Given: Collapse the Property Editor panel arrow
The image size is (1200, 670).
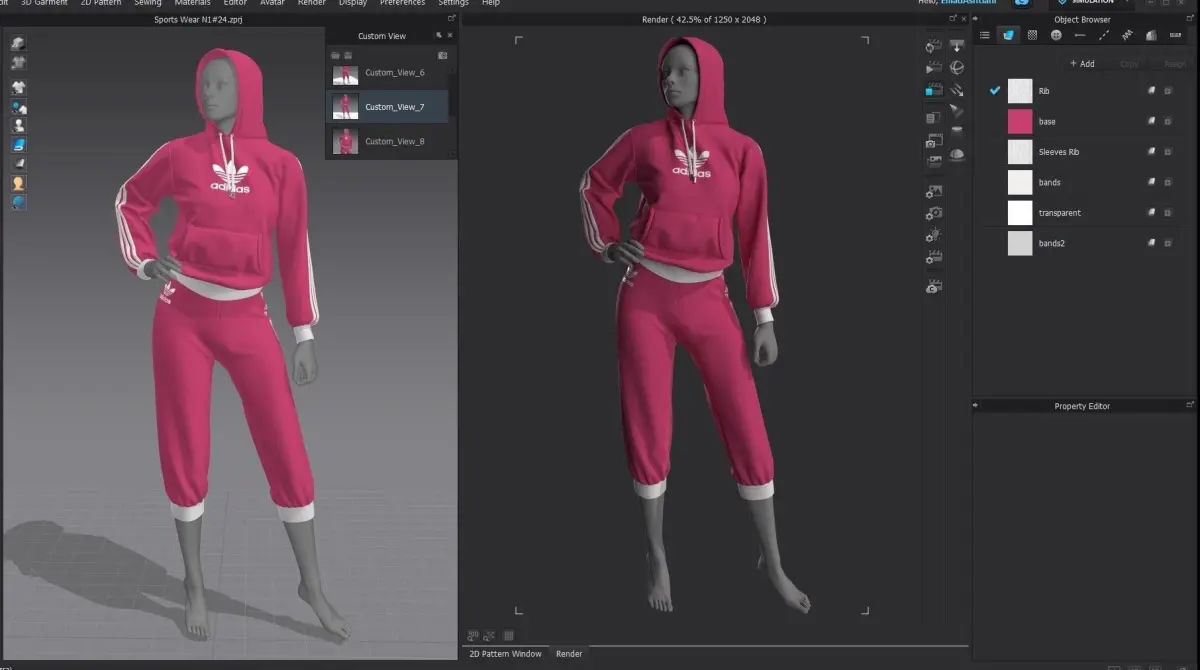Looking at the screenshot, I should [976, 406].
